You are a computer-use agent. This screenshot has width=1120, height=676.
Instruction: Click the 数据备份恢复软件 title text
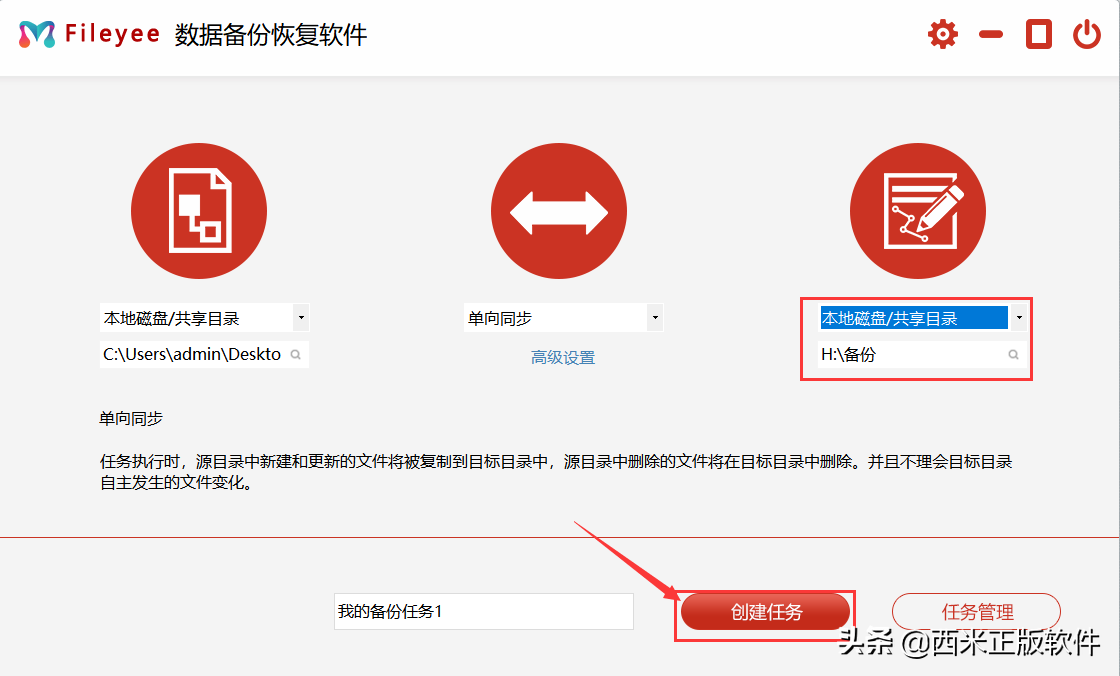271,35
